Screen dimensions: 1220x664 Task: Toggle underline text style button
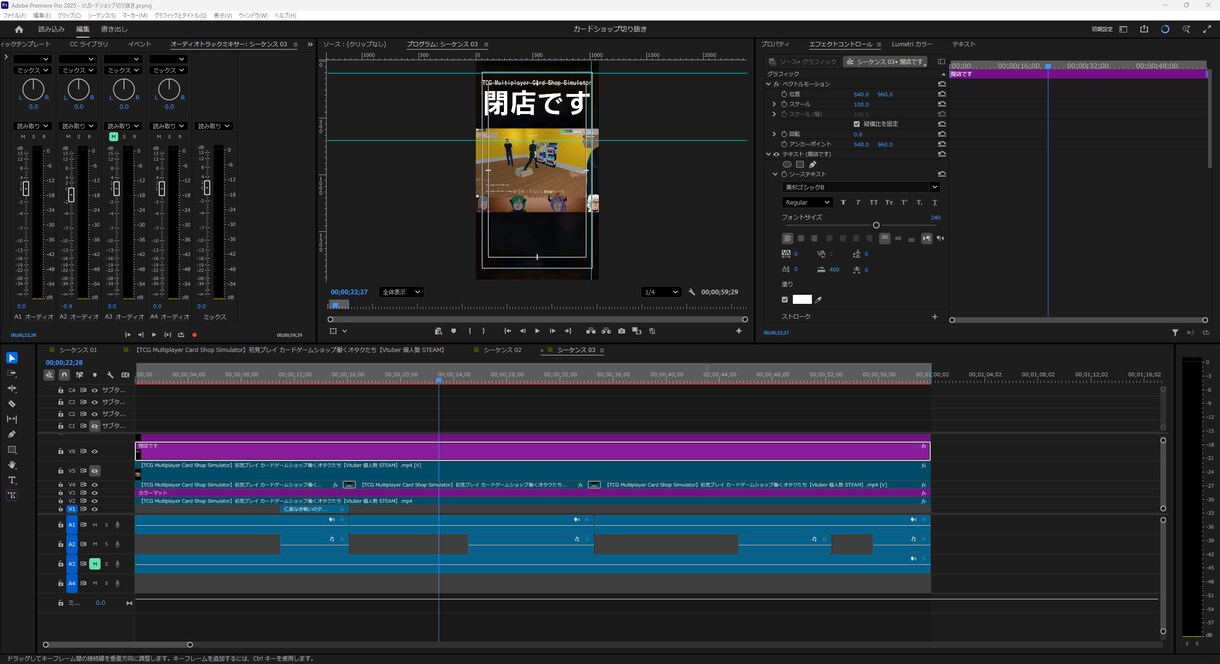[935, 202]
